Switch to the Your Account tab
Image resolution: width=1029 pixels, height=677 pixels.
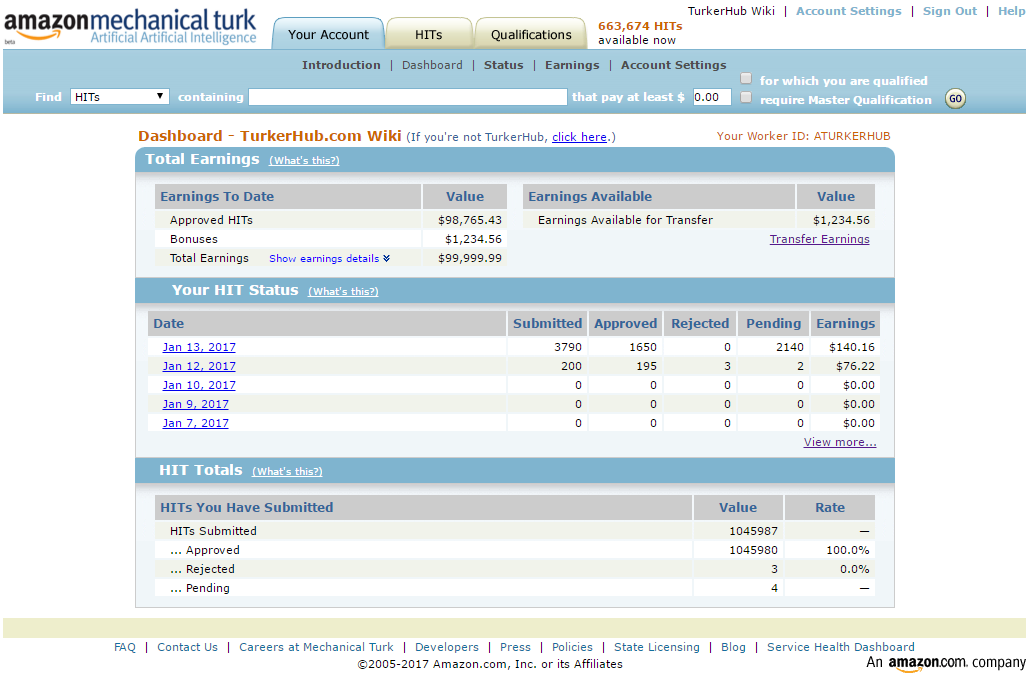point(328,34)
